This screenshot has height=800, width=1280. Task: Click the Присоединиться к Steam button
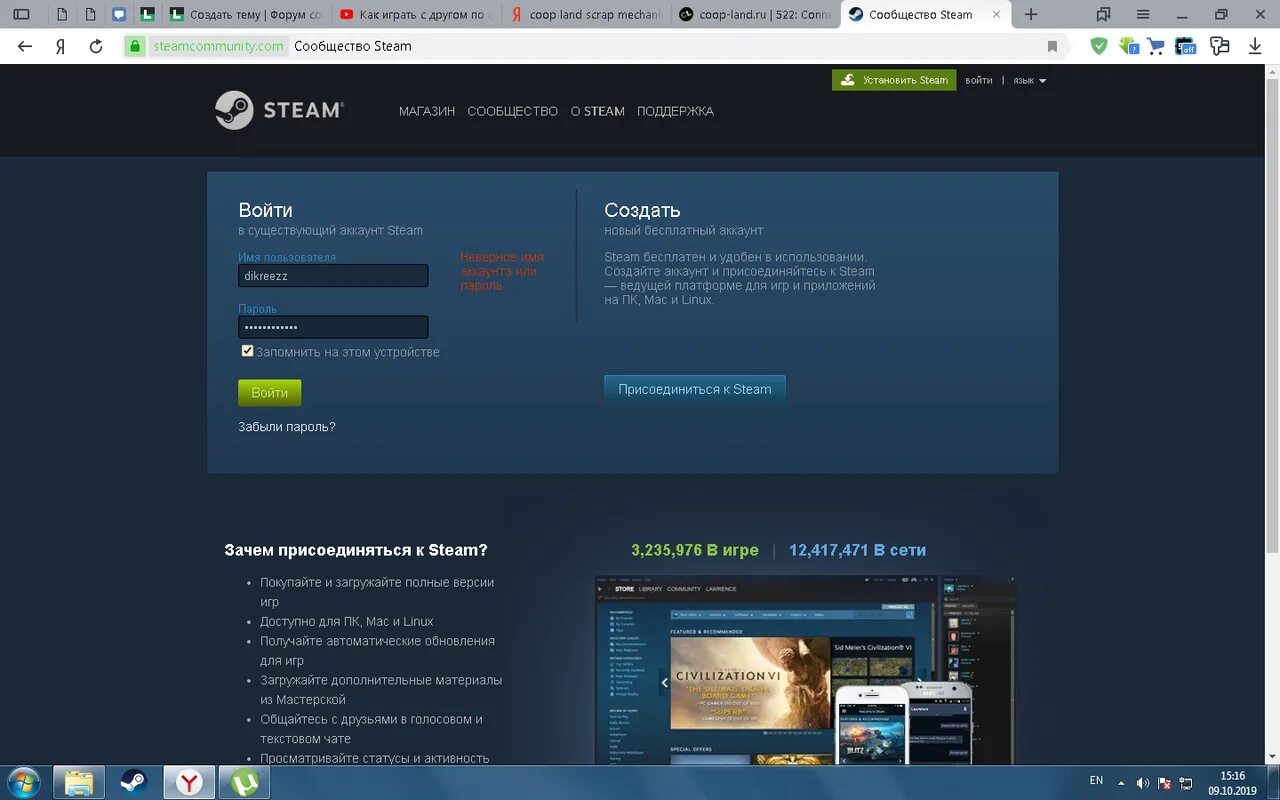tap(695, 389)
